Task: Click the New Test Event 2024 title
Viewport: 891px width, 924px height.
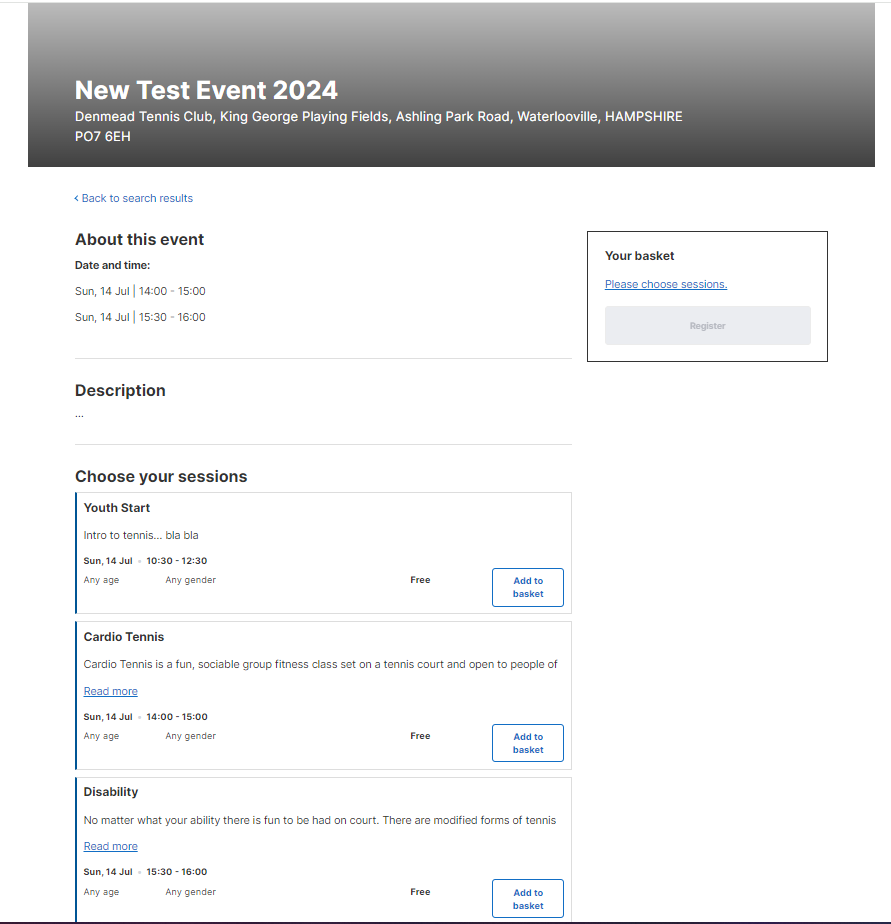Action: 206,90
